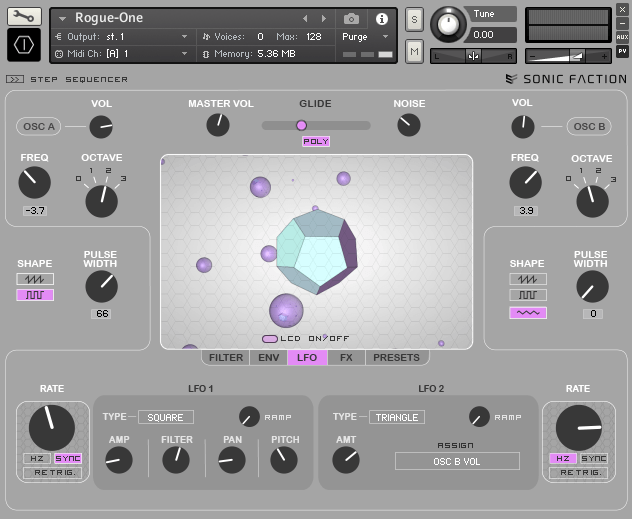This screenshot has height=519, width=632.
Task: Enable SYNC for the LFO 2 rate
Action: tap(594, 458)
